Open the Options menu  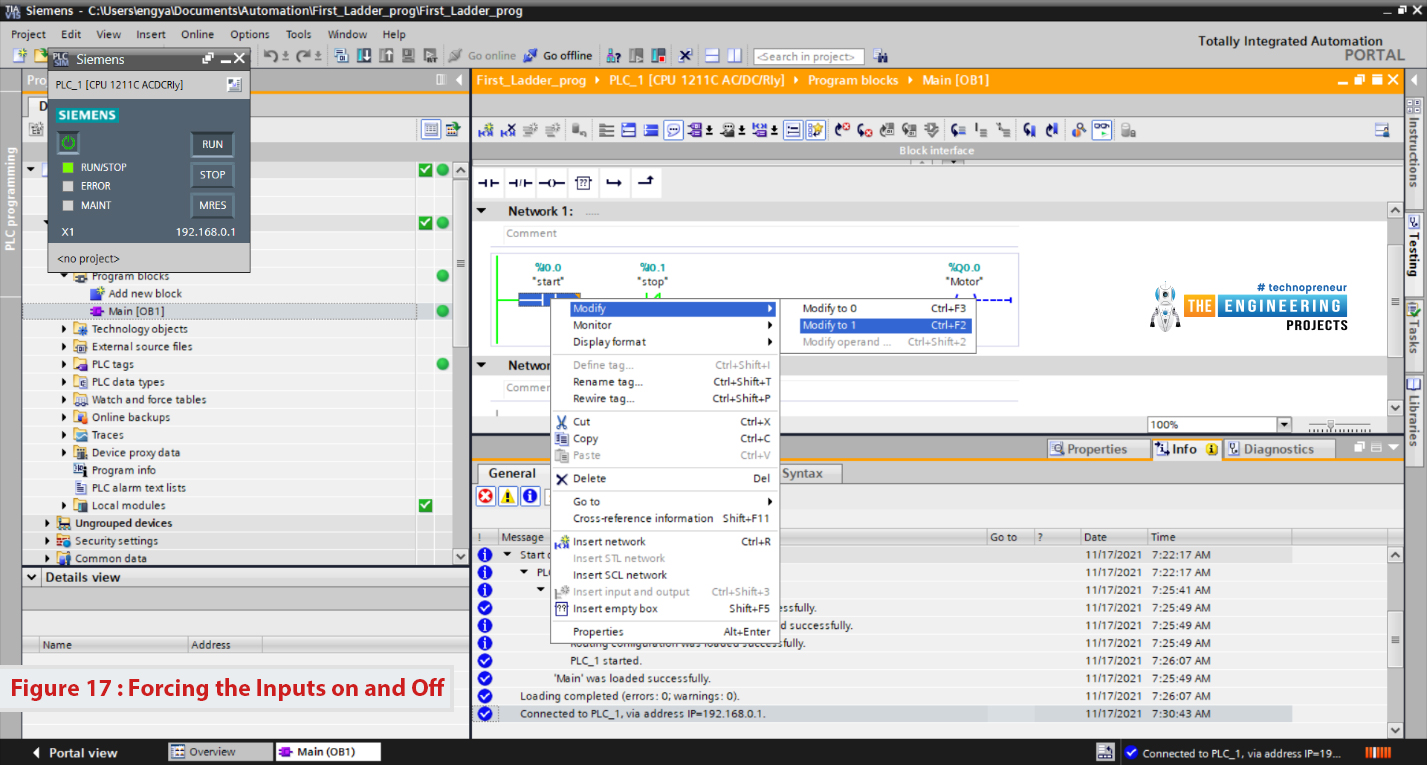click(x=250, y=34)
